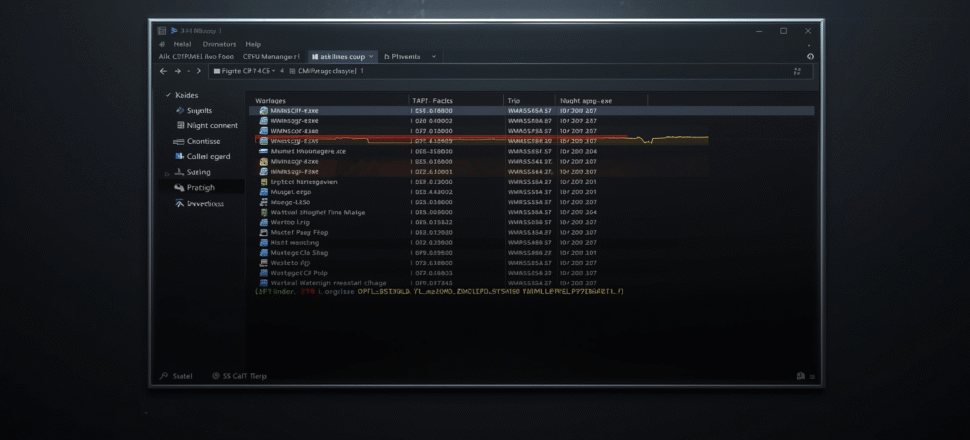Click 'SS CalT Tlerp' in the status bar

[245, 376]
